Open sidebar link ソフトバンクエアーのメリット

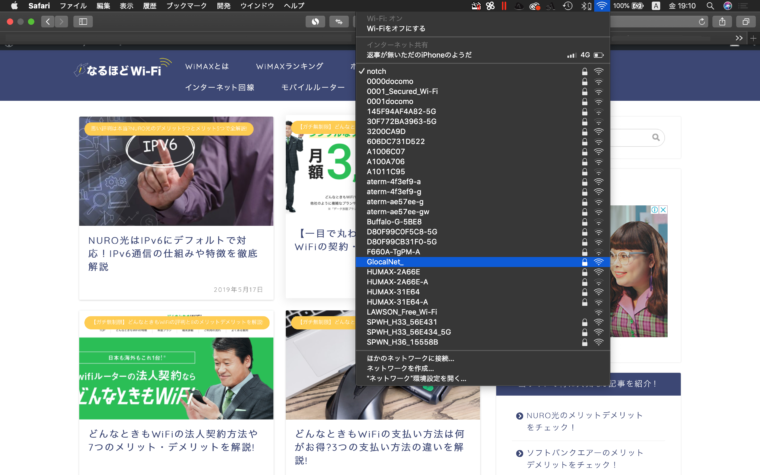coord(585,459)
